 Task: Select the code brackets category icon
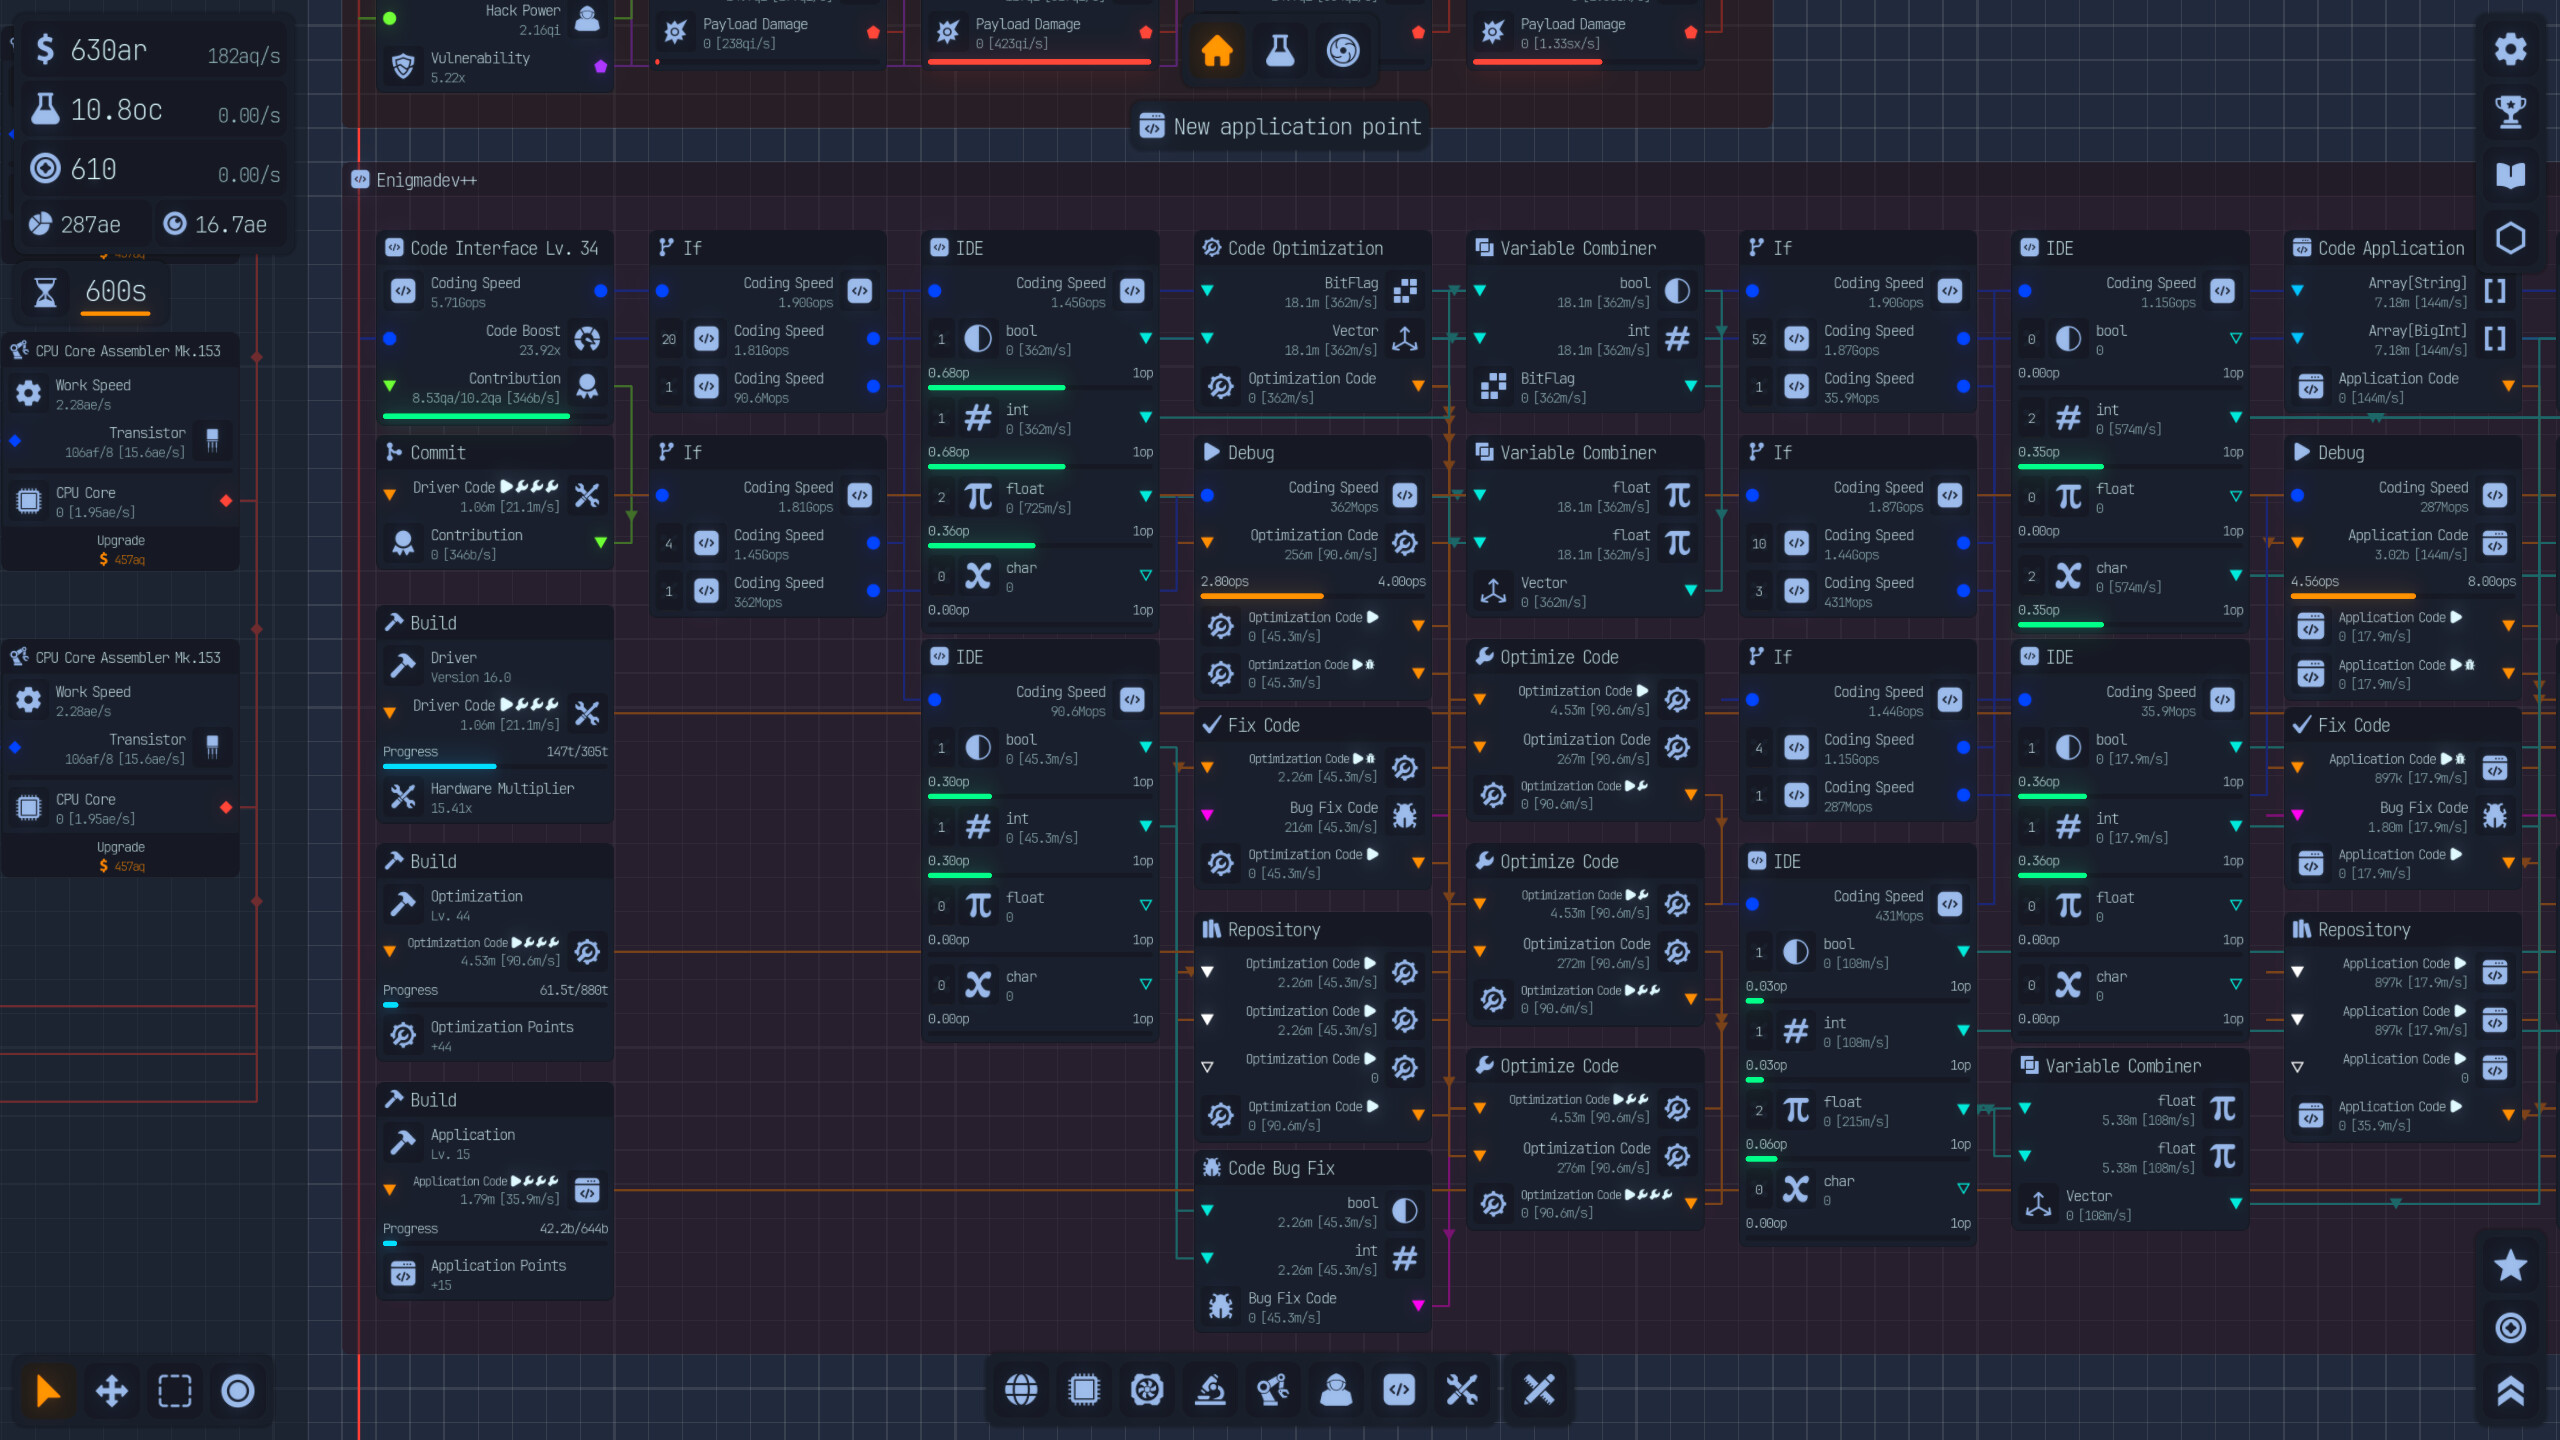click(x=1399, y=1389)
